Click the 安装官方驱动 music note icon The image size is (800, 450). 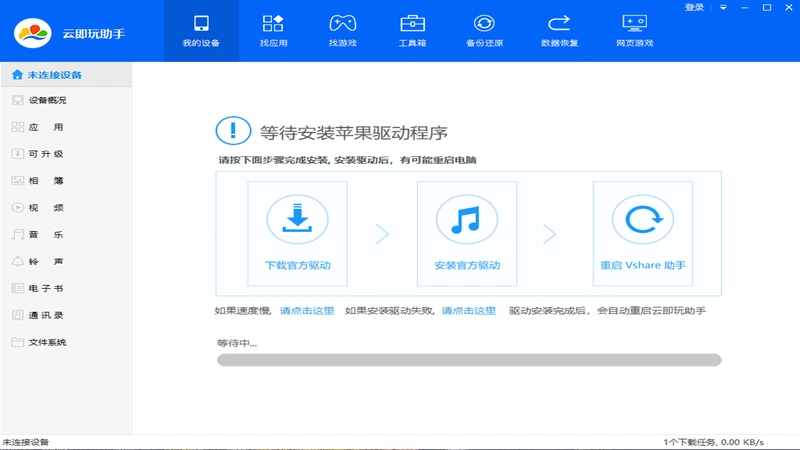pos(467,219)
